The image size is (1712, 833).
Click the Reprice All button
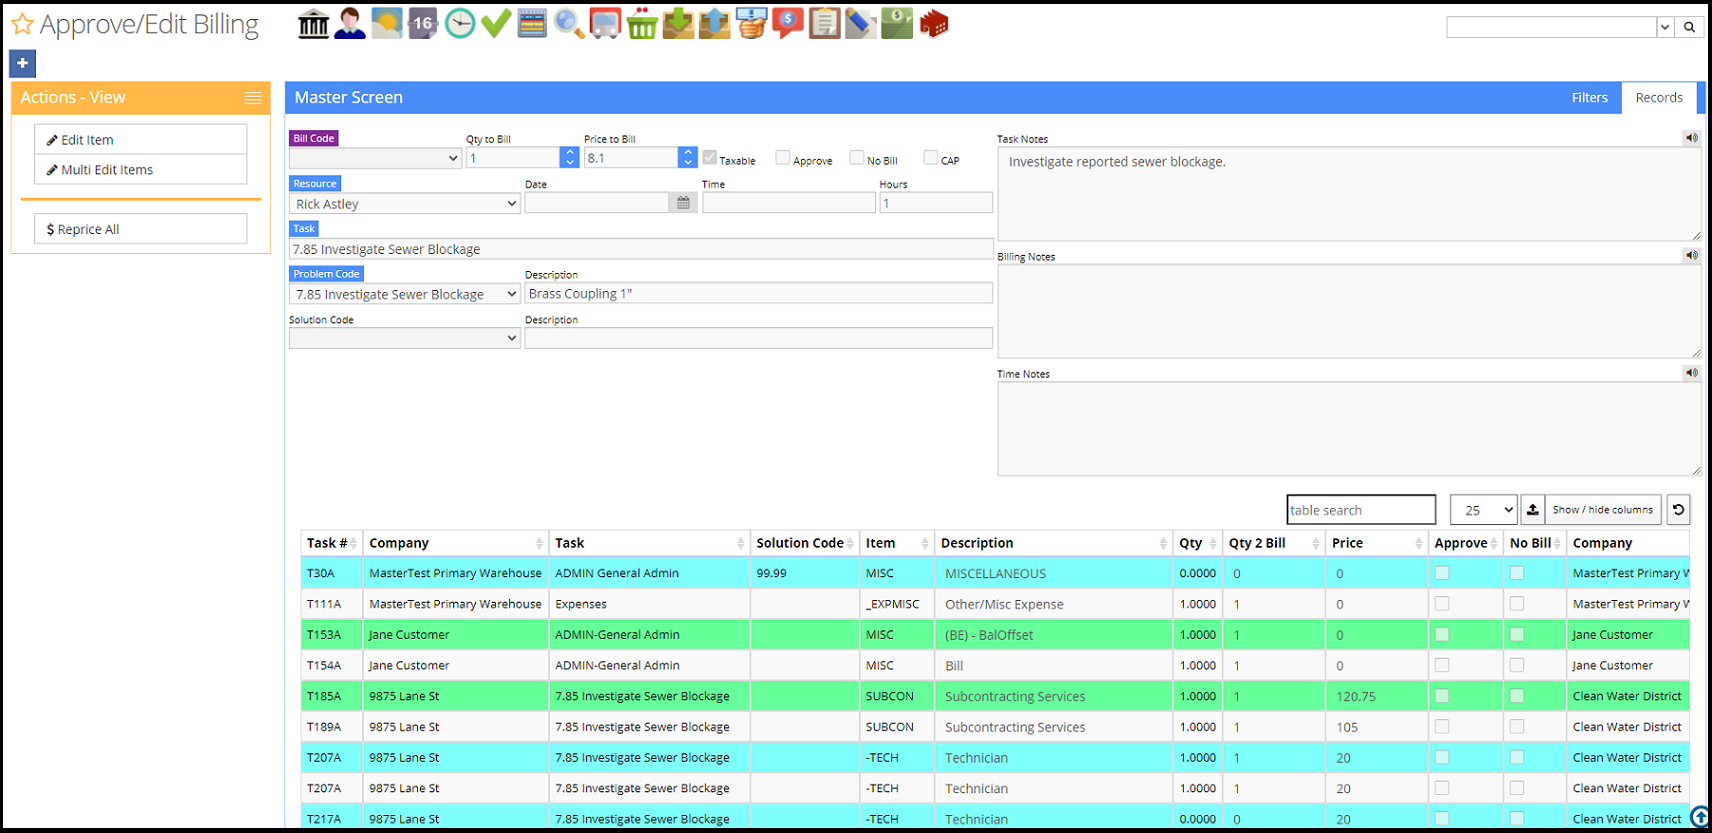click(141, 229)
